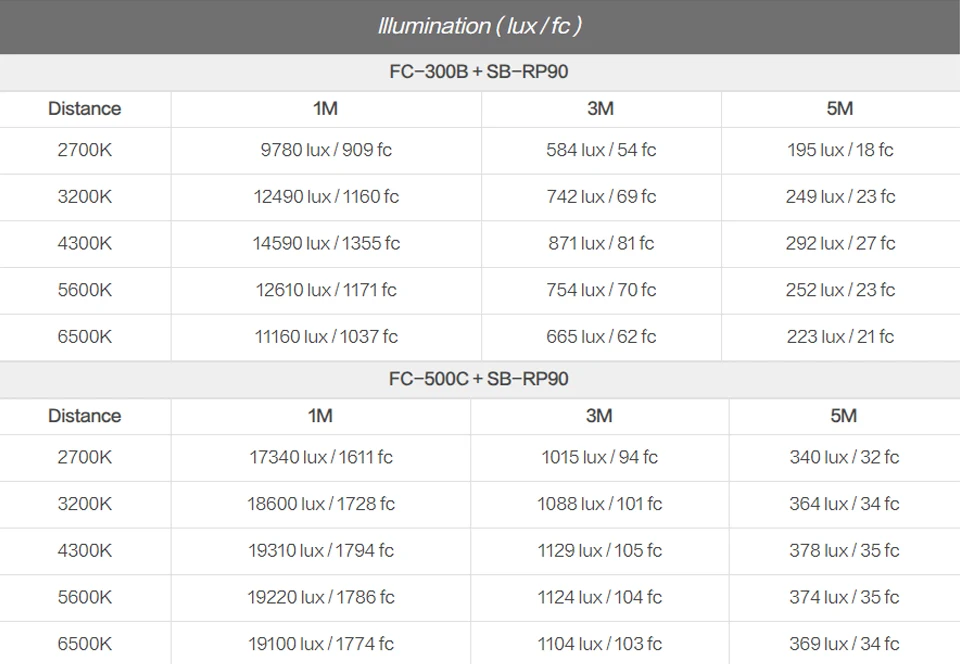Click 'Distance' header in FC-300B table
The width and height of the screenshot is (960, 666).
(84, 109)
